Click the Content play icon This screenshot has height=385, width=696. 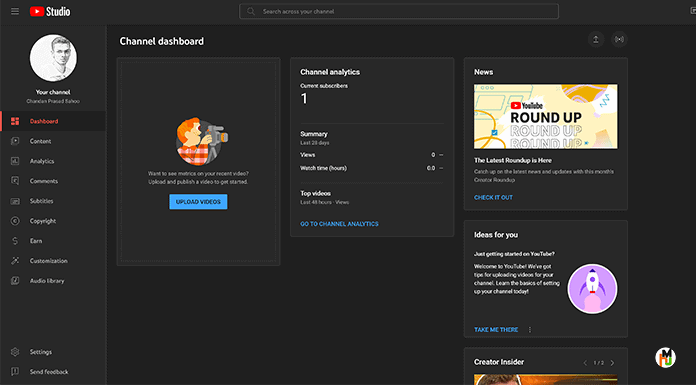(15, 141)
